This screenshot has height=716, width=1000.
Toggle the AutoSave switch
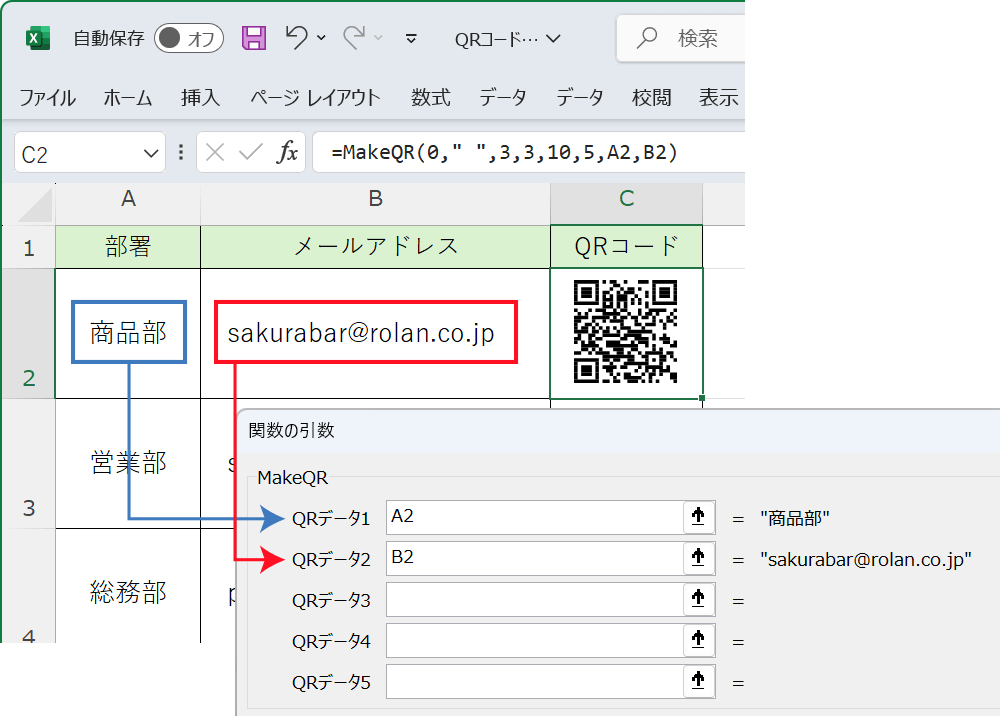pyautogui.click(x=189, y=38)
